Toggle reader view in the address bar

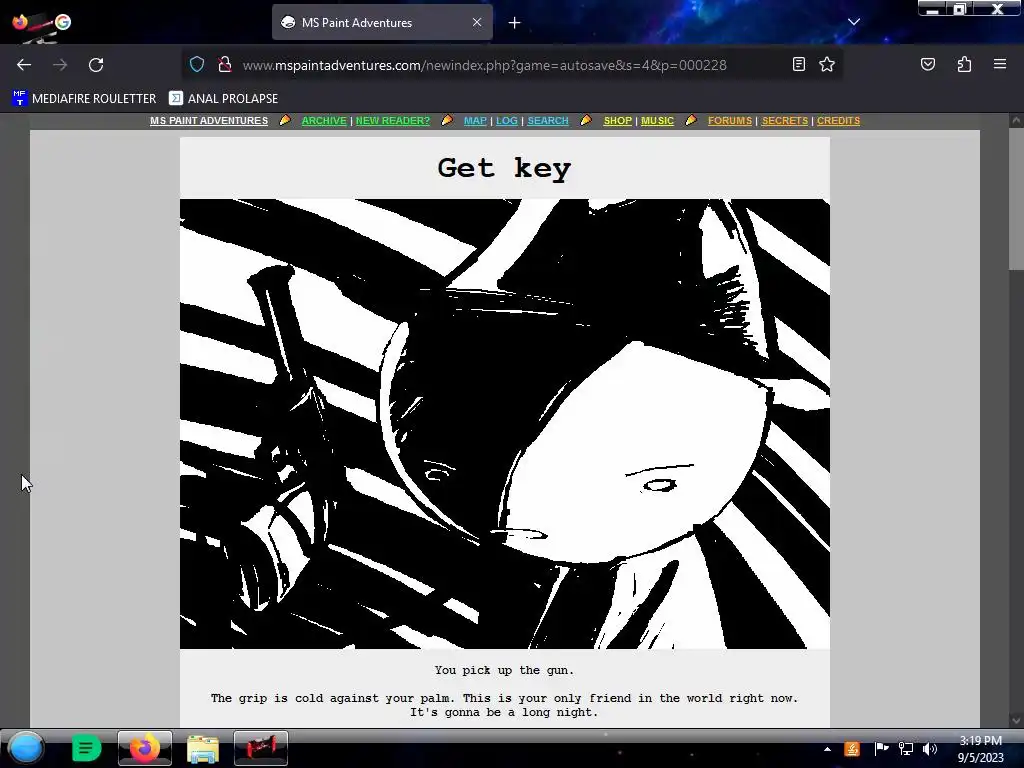pos(799,64)
